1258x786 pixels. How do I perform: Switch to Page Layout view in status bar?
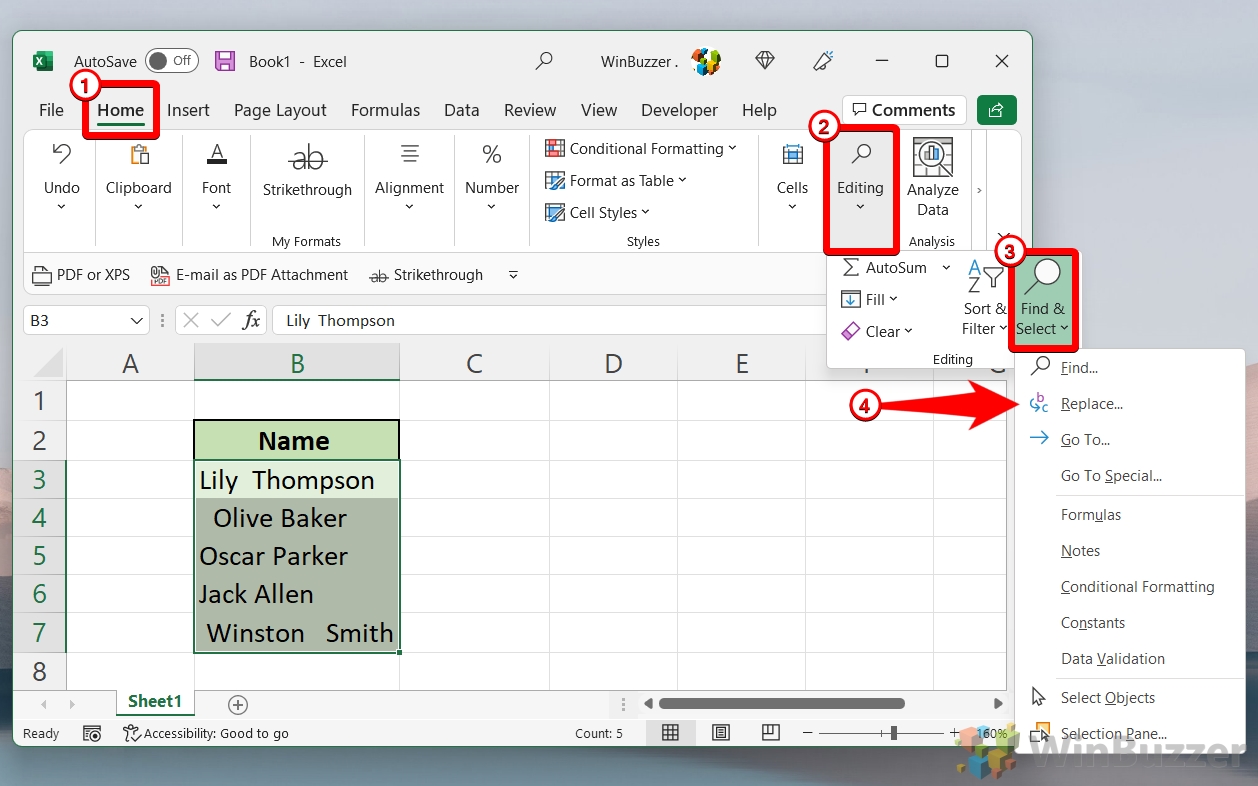[720, 733]
